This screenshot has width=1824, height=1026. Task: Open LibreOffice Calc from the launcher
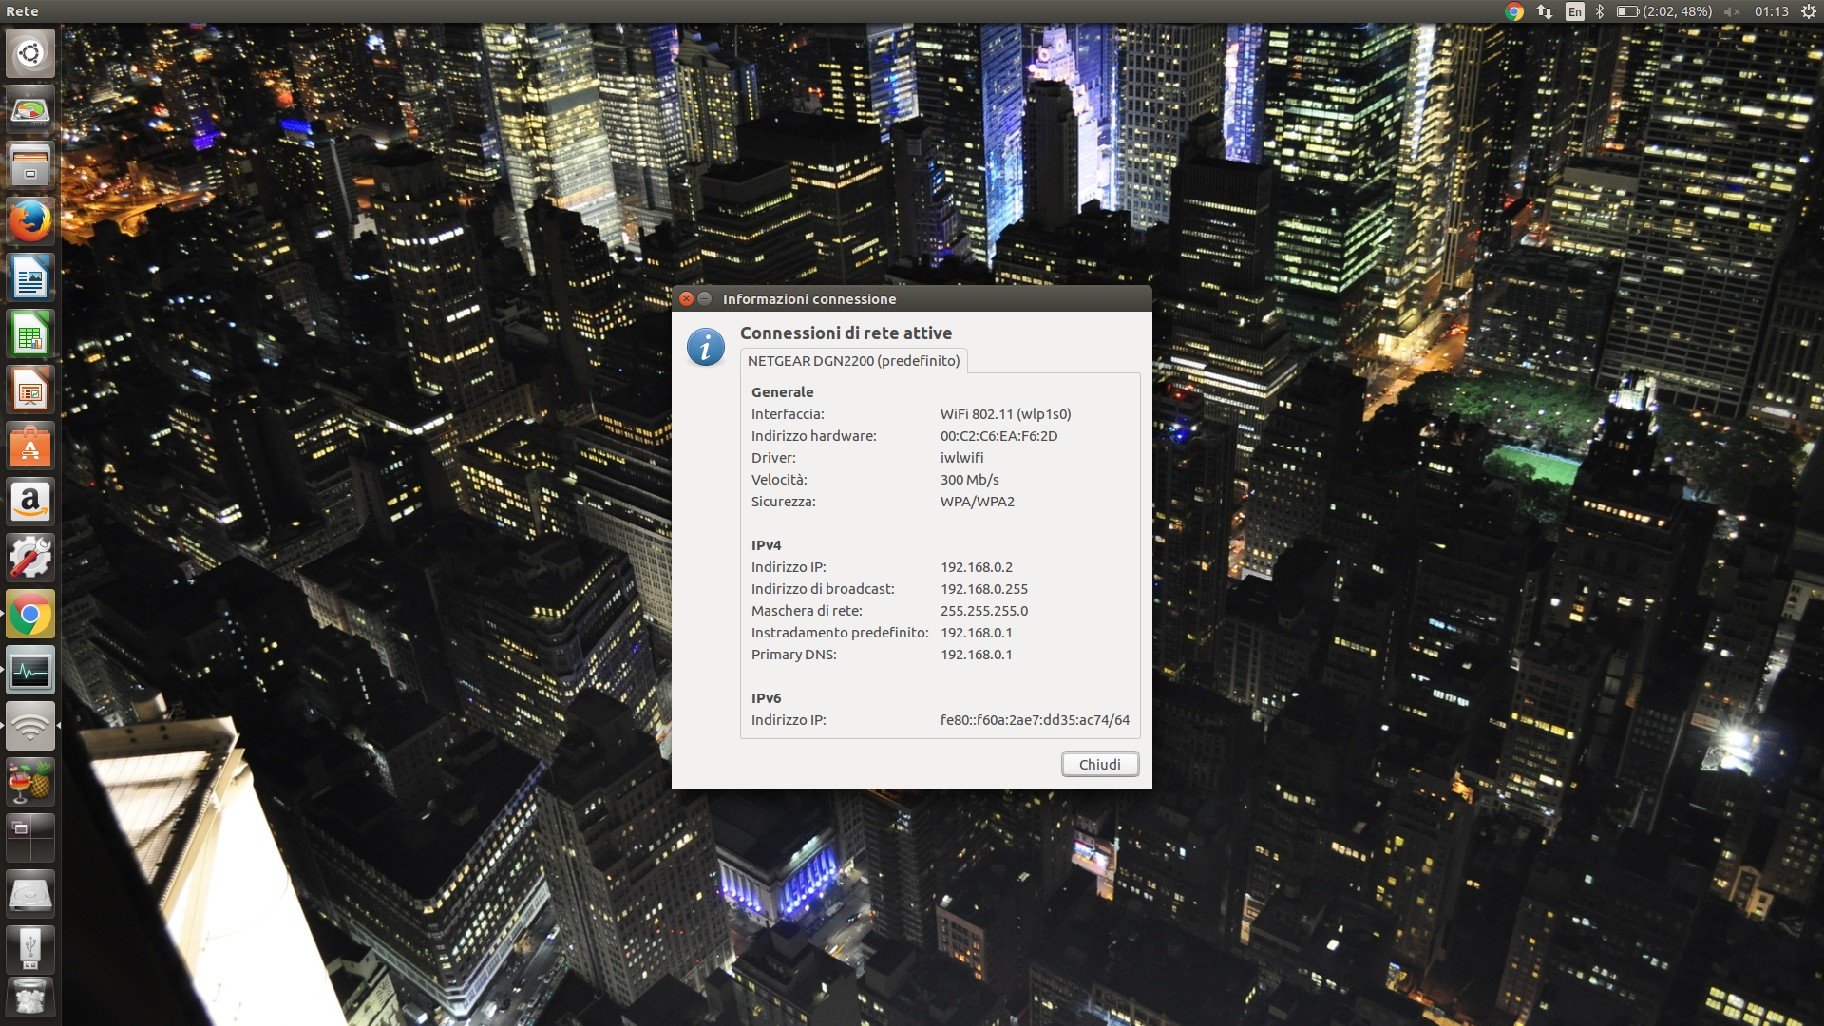coord(30,333)
